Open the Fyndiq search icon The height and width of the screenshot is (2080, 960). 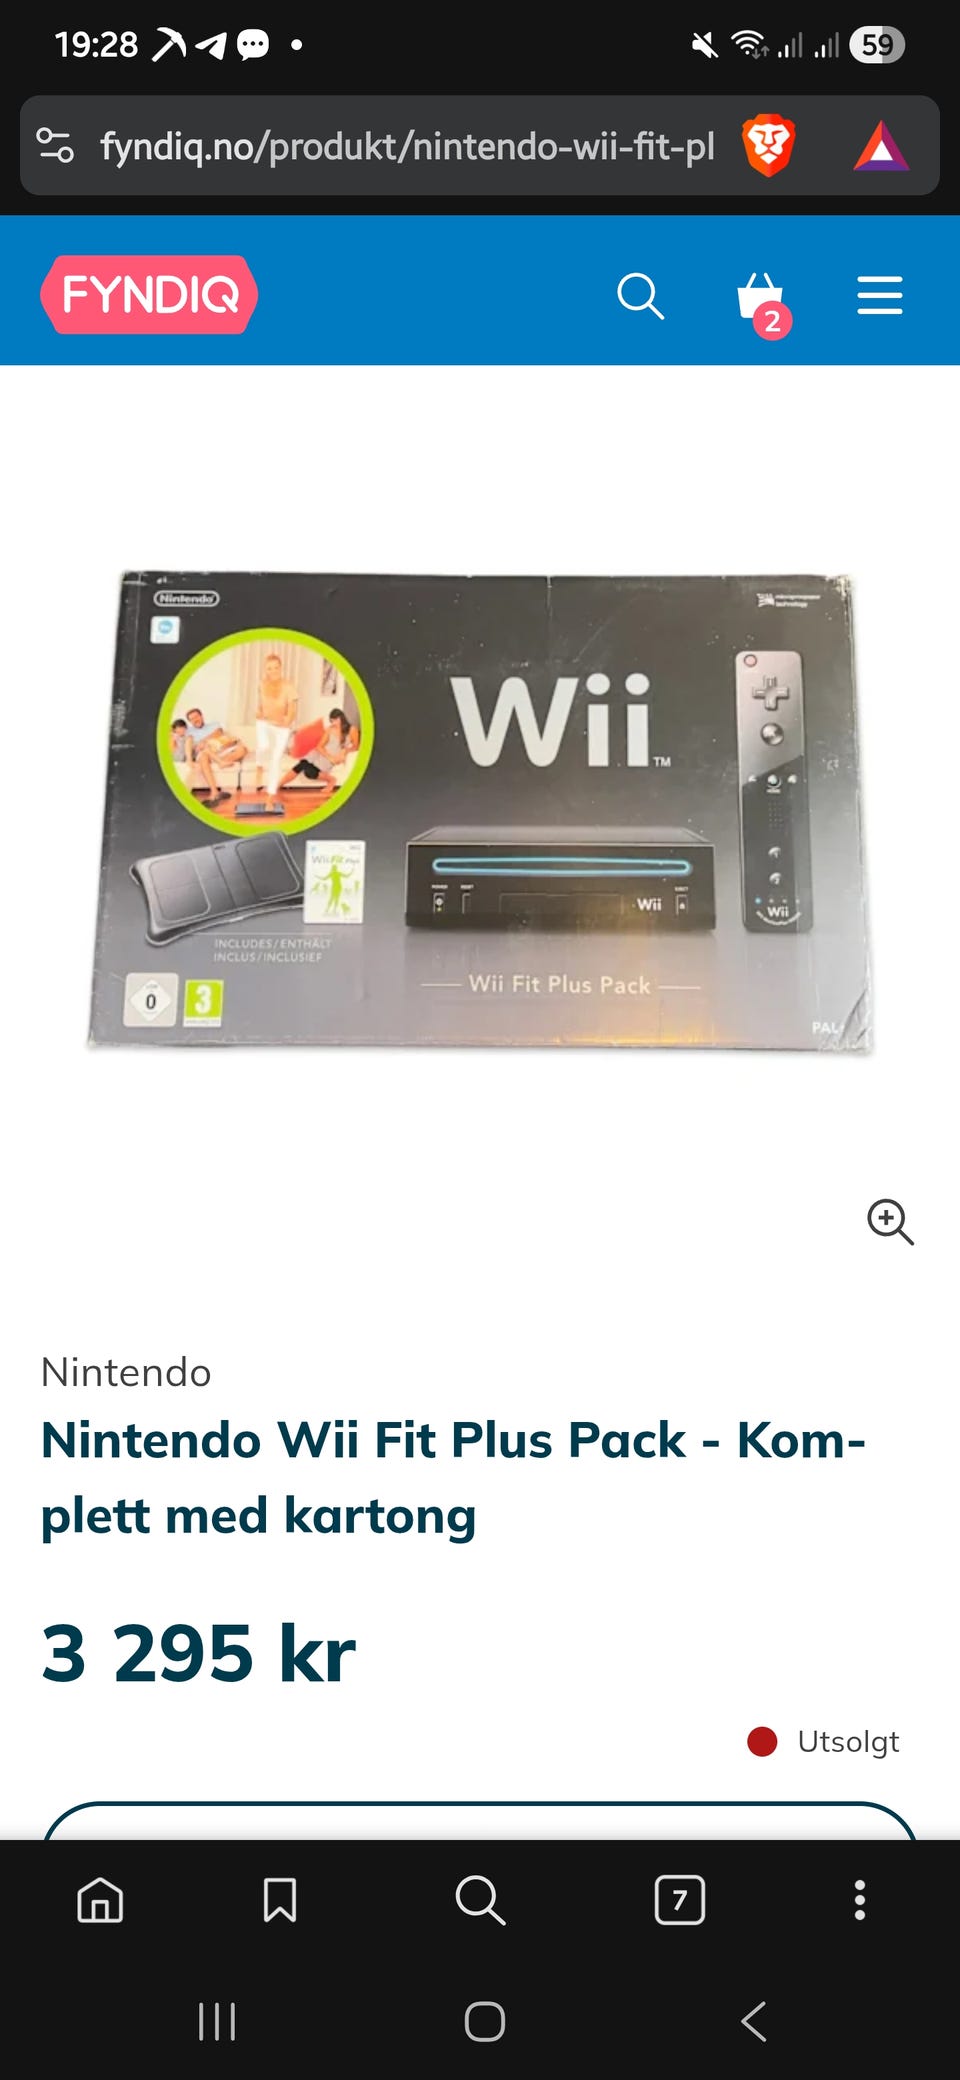[640, 296]
